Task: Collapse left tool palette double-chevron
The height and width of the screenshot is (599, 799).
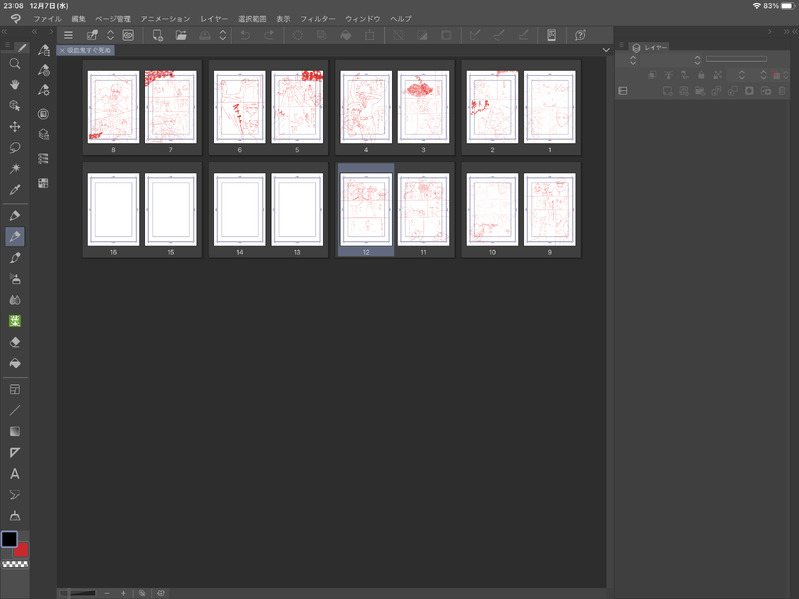Action: tap(5, 32)
